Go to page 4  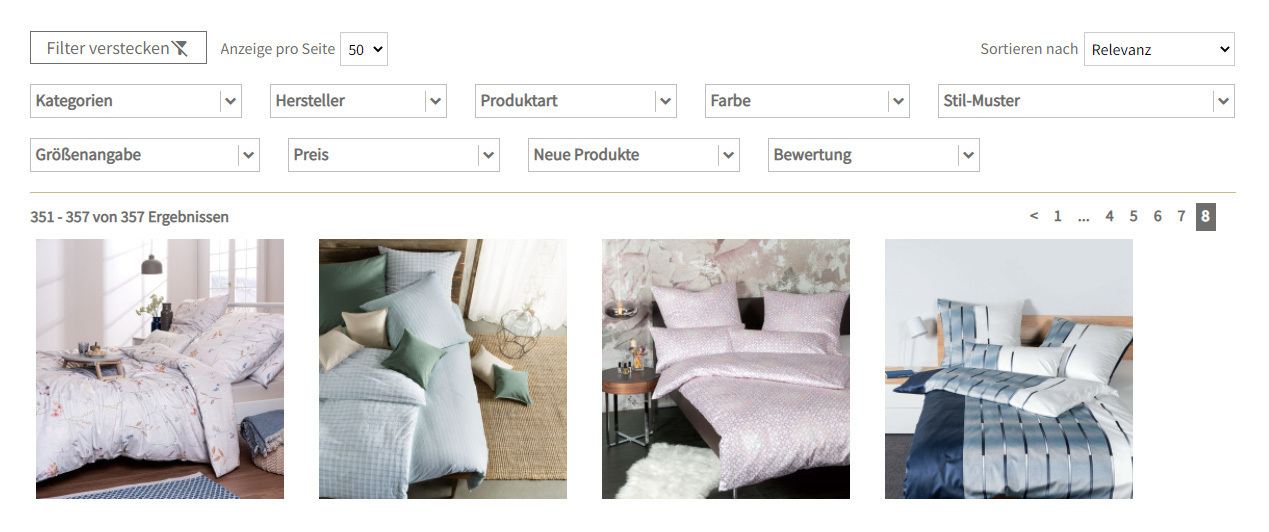(1109, 216)
